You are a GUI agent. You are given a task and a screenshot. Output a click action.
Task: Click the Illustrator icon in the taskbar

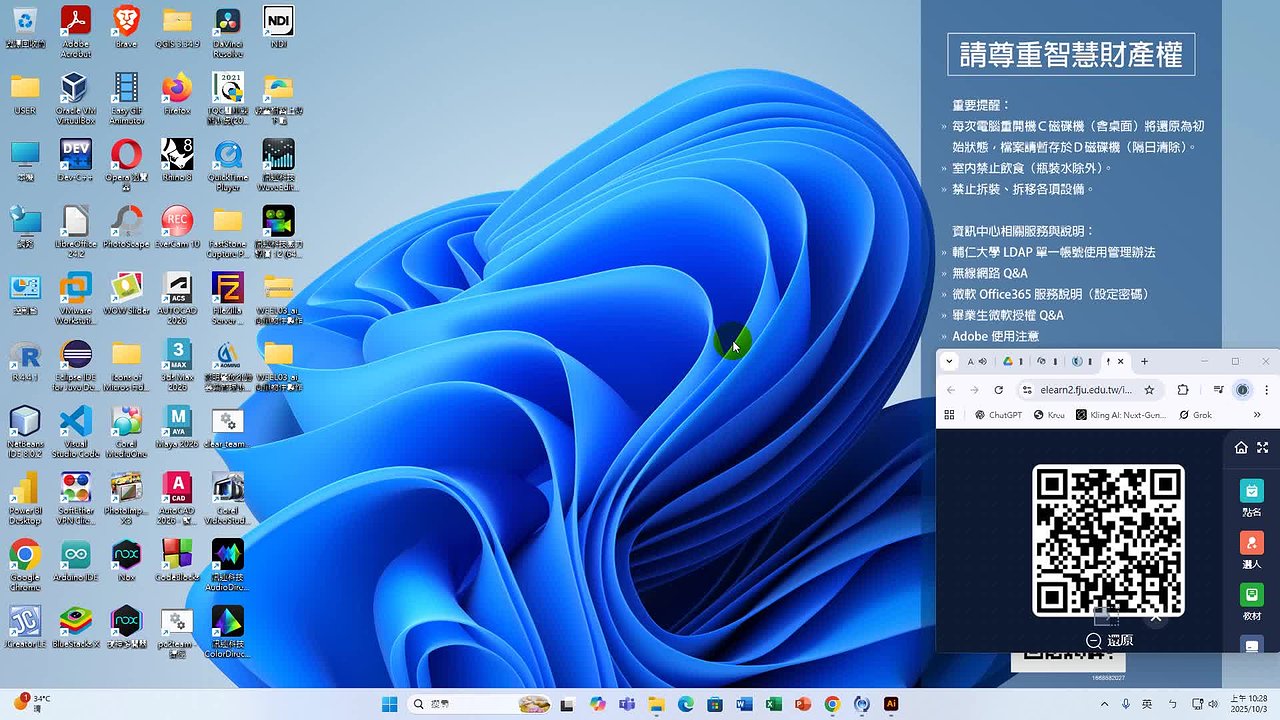click(891, 704)
